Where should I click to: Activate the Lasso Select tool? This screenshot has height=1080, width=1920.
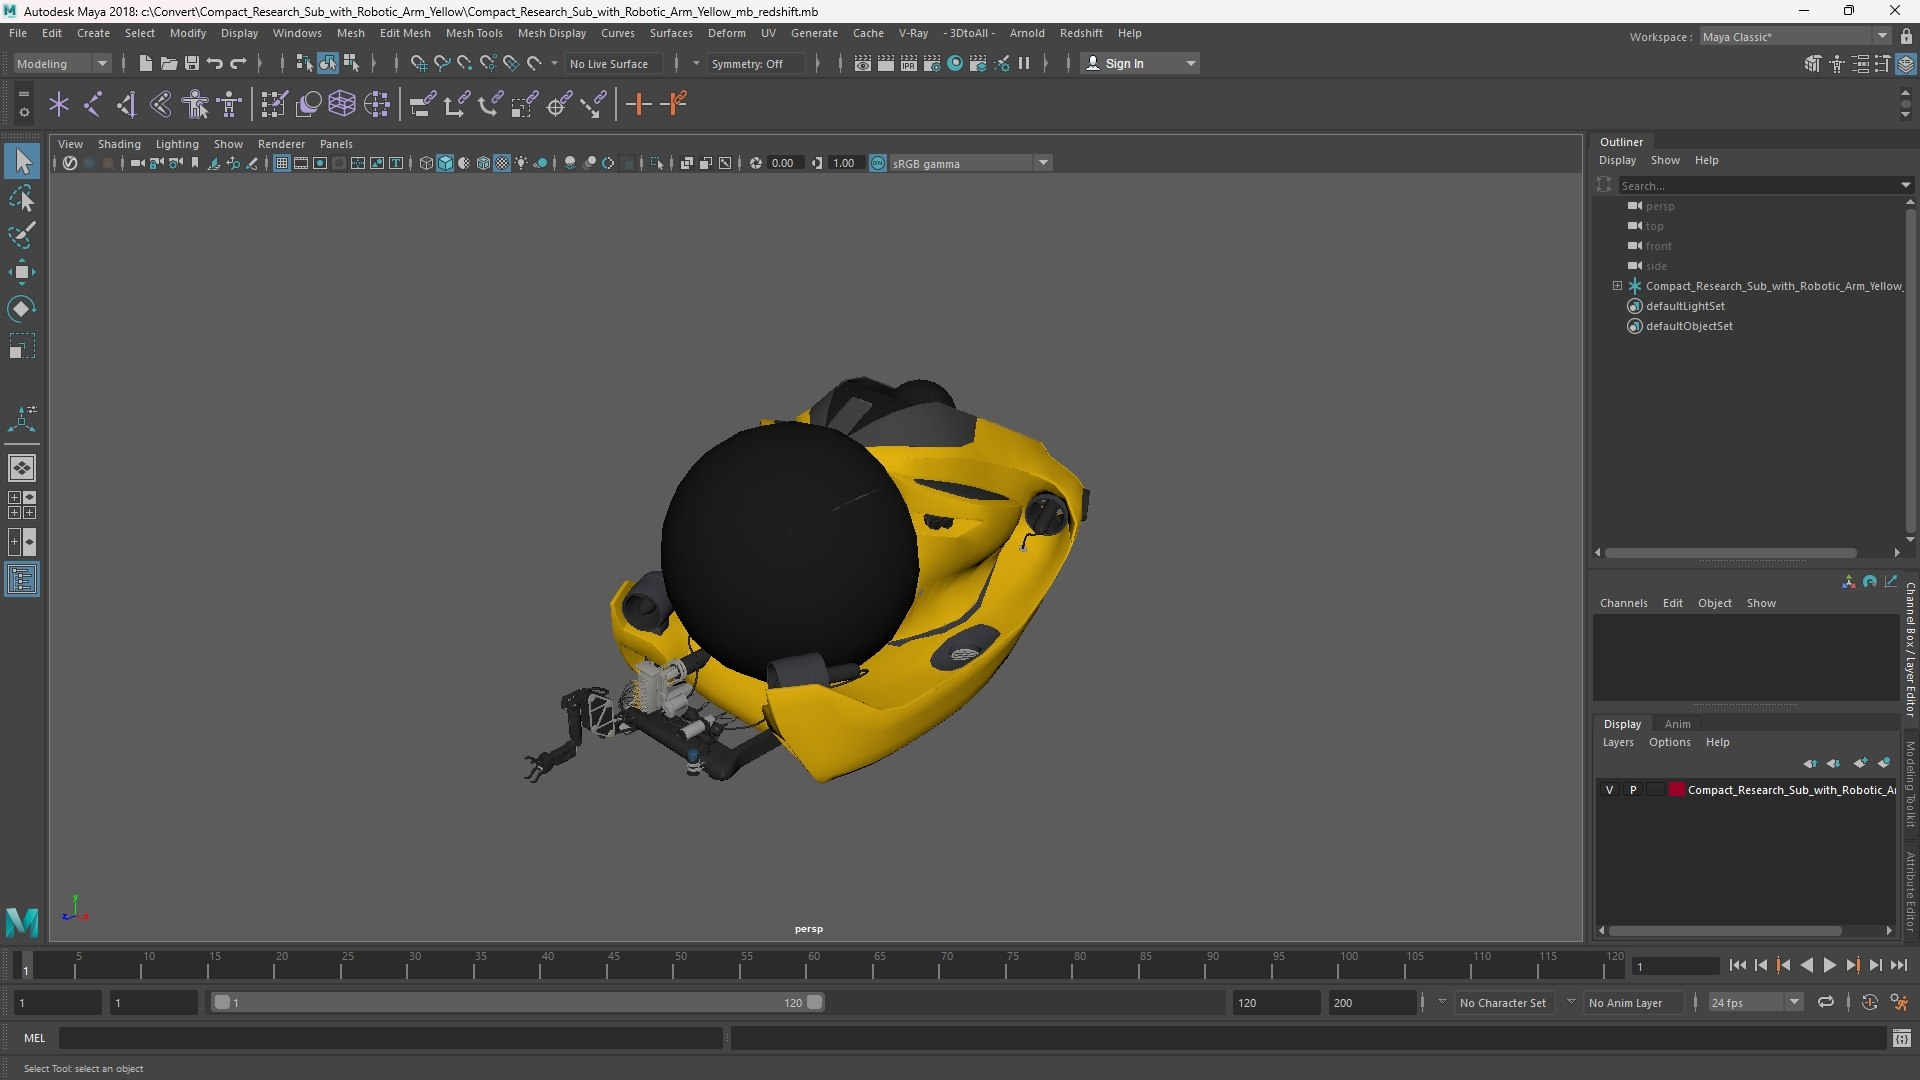[22, 199]
